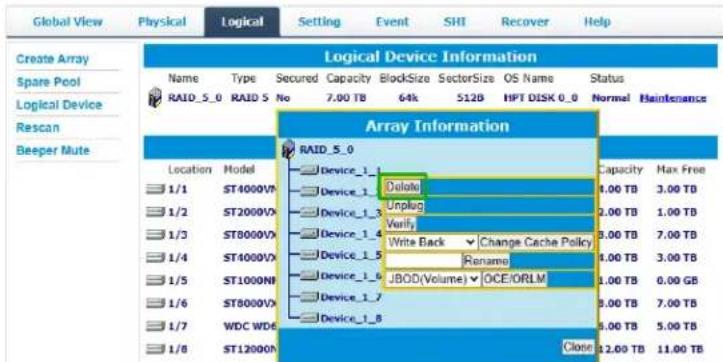Click Rescan in sidebar
723x362 pixels.
click(x=38, y=127)
